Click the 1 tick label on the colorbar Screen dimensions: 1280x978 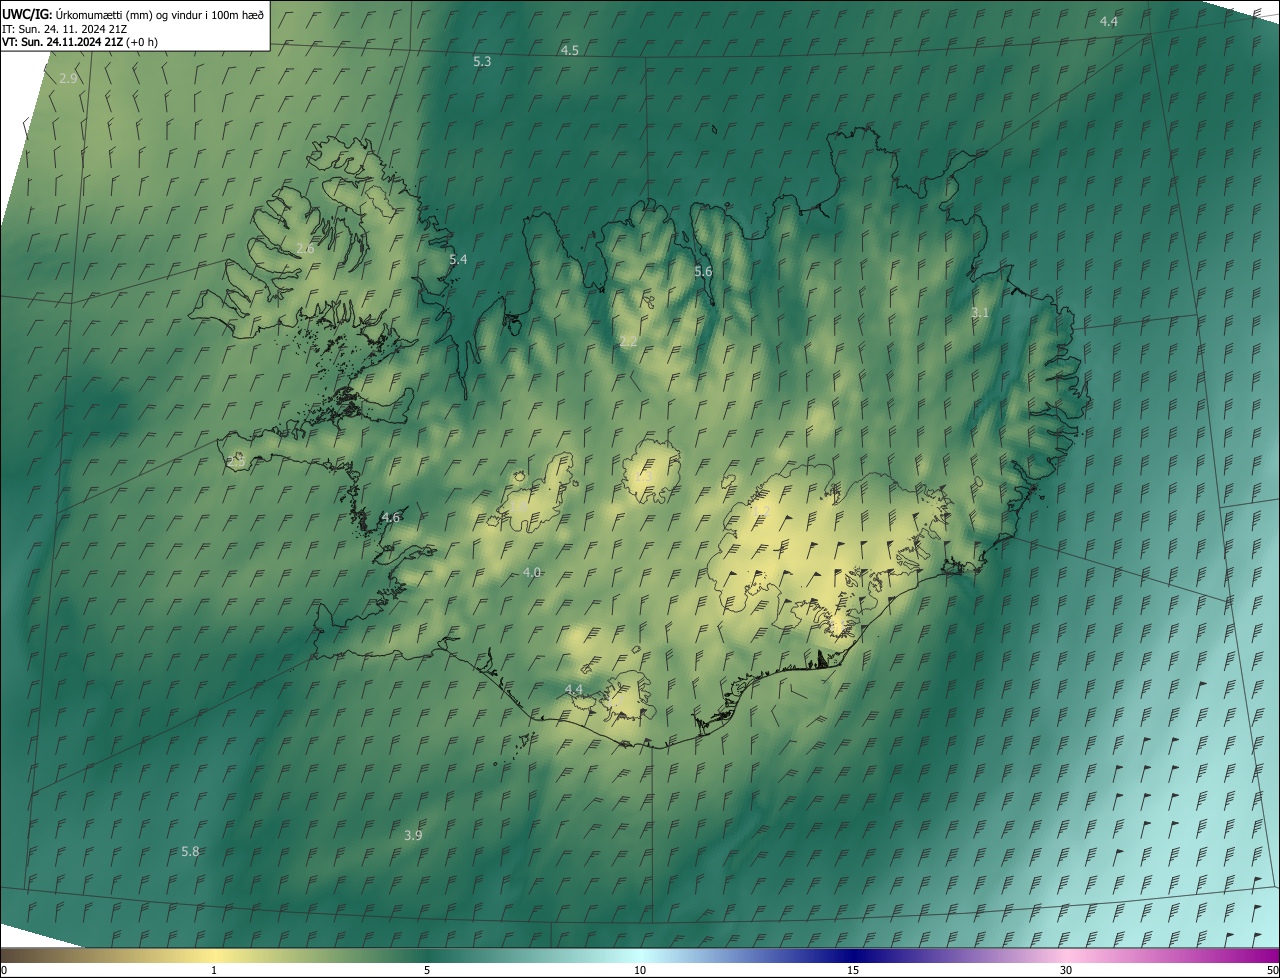tap(214, 970)
